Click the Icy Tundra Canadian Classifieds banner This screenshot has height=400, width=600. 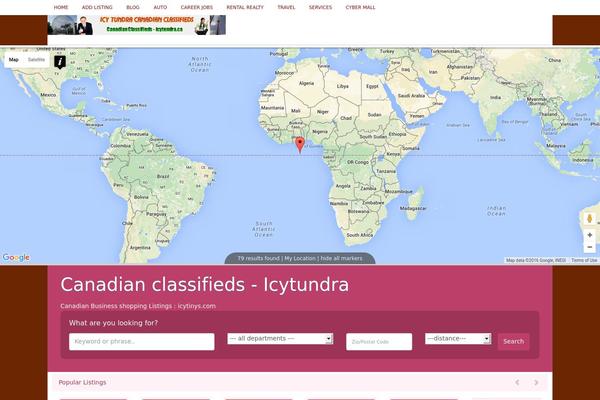pos(137,25)
